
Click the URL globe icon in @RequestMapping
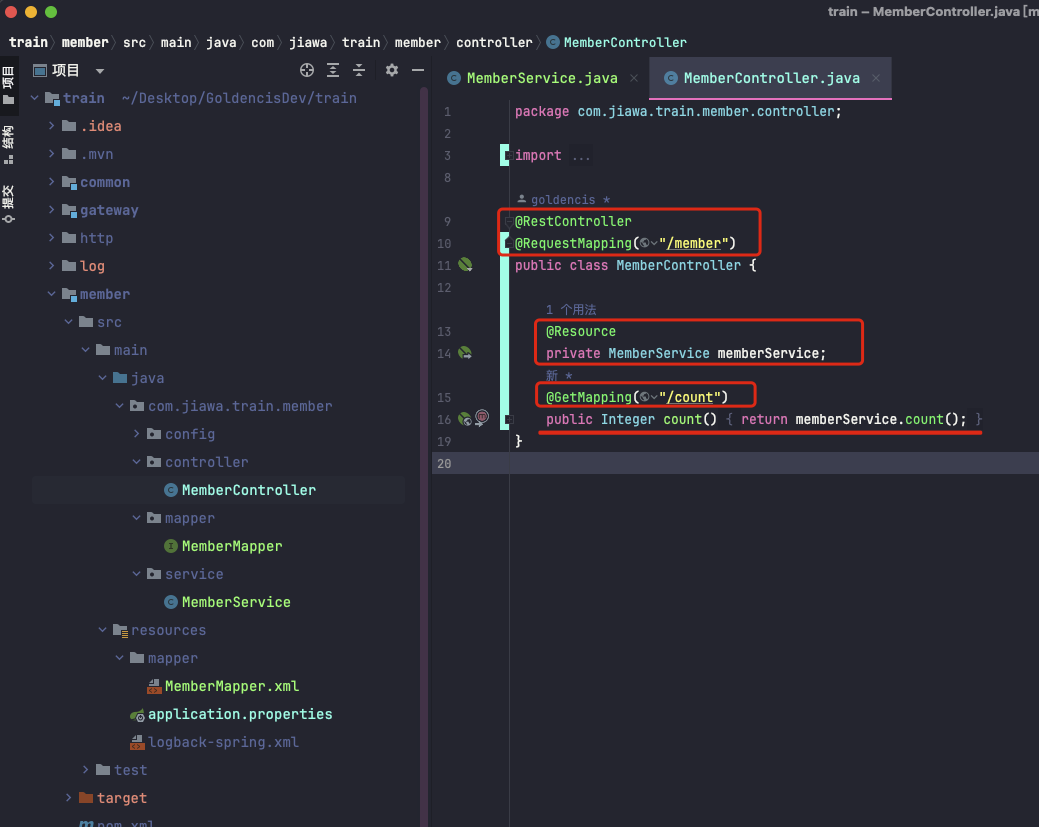[x=647, y=243]
